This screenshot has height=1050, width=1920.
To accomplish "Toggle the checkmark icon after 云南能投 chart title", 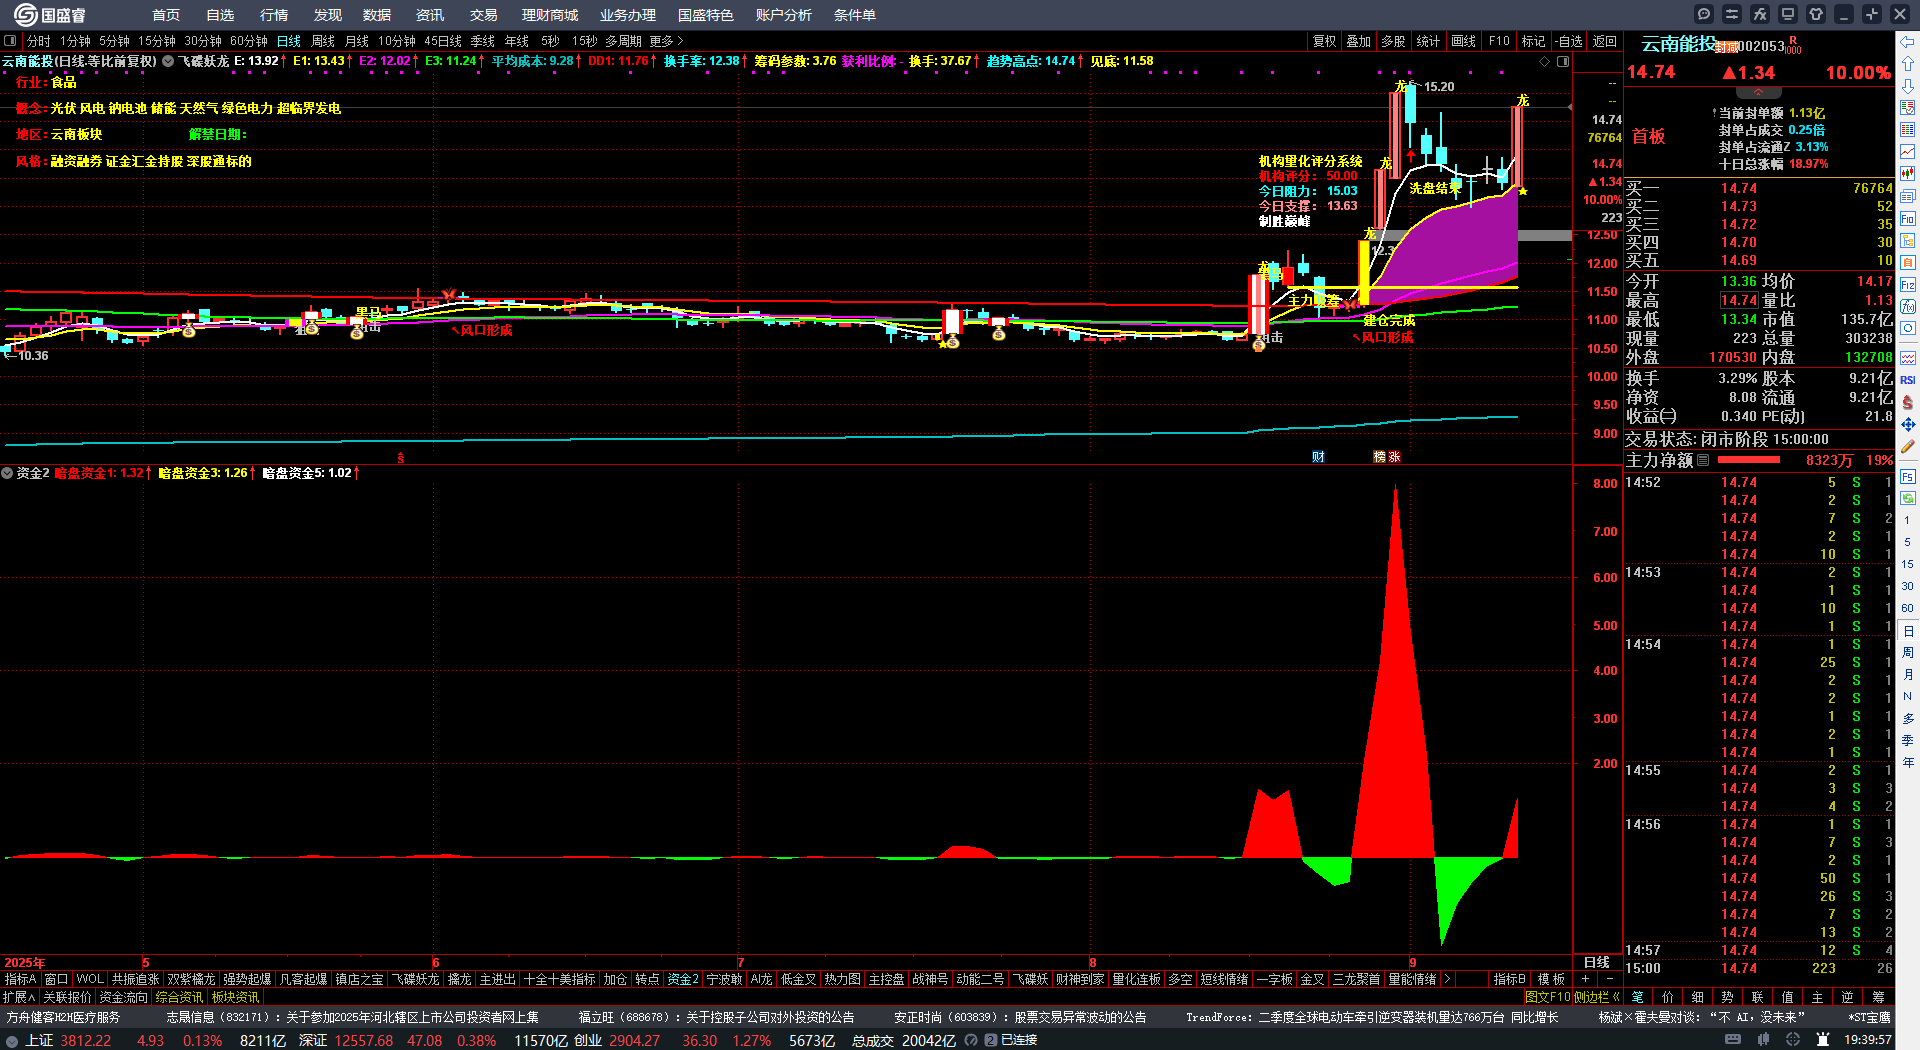I will coord(168,61).
